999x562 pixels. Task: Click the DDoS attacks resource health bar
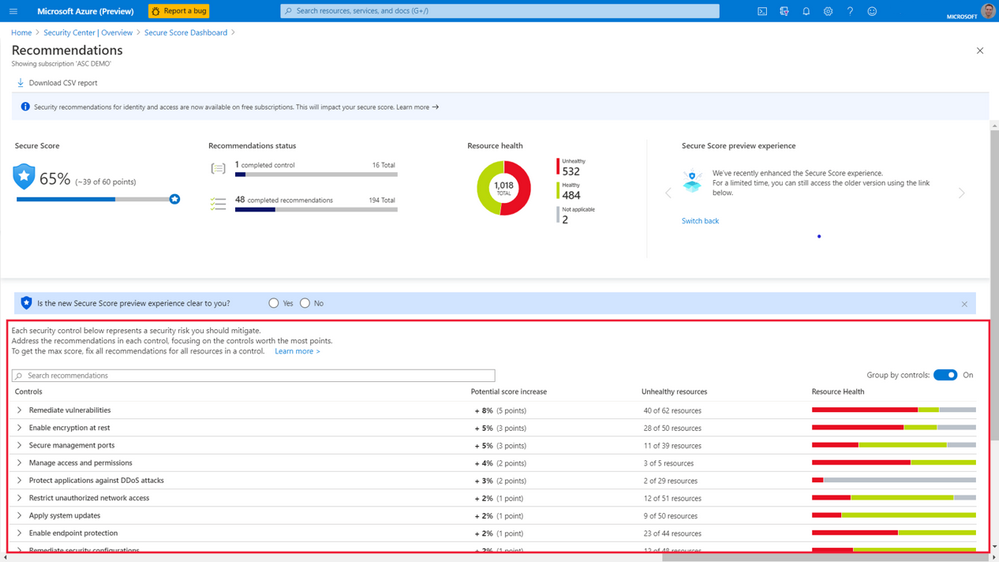click(x=893, y=480)
